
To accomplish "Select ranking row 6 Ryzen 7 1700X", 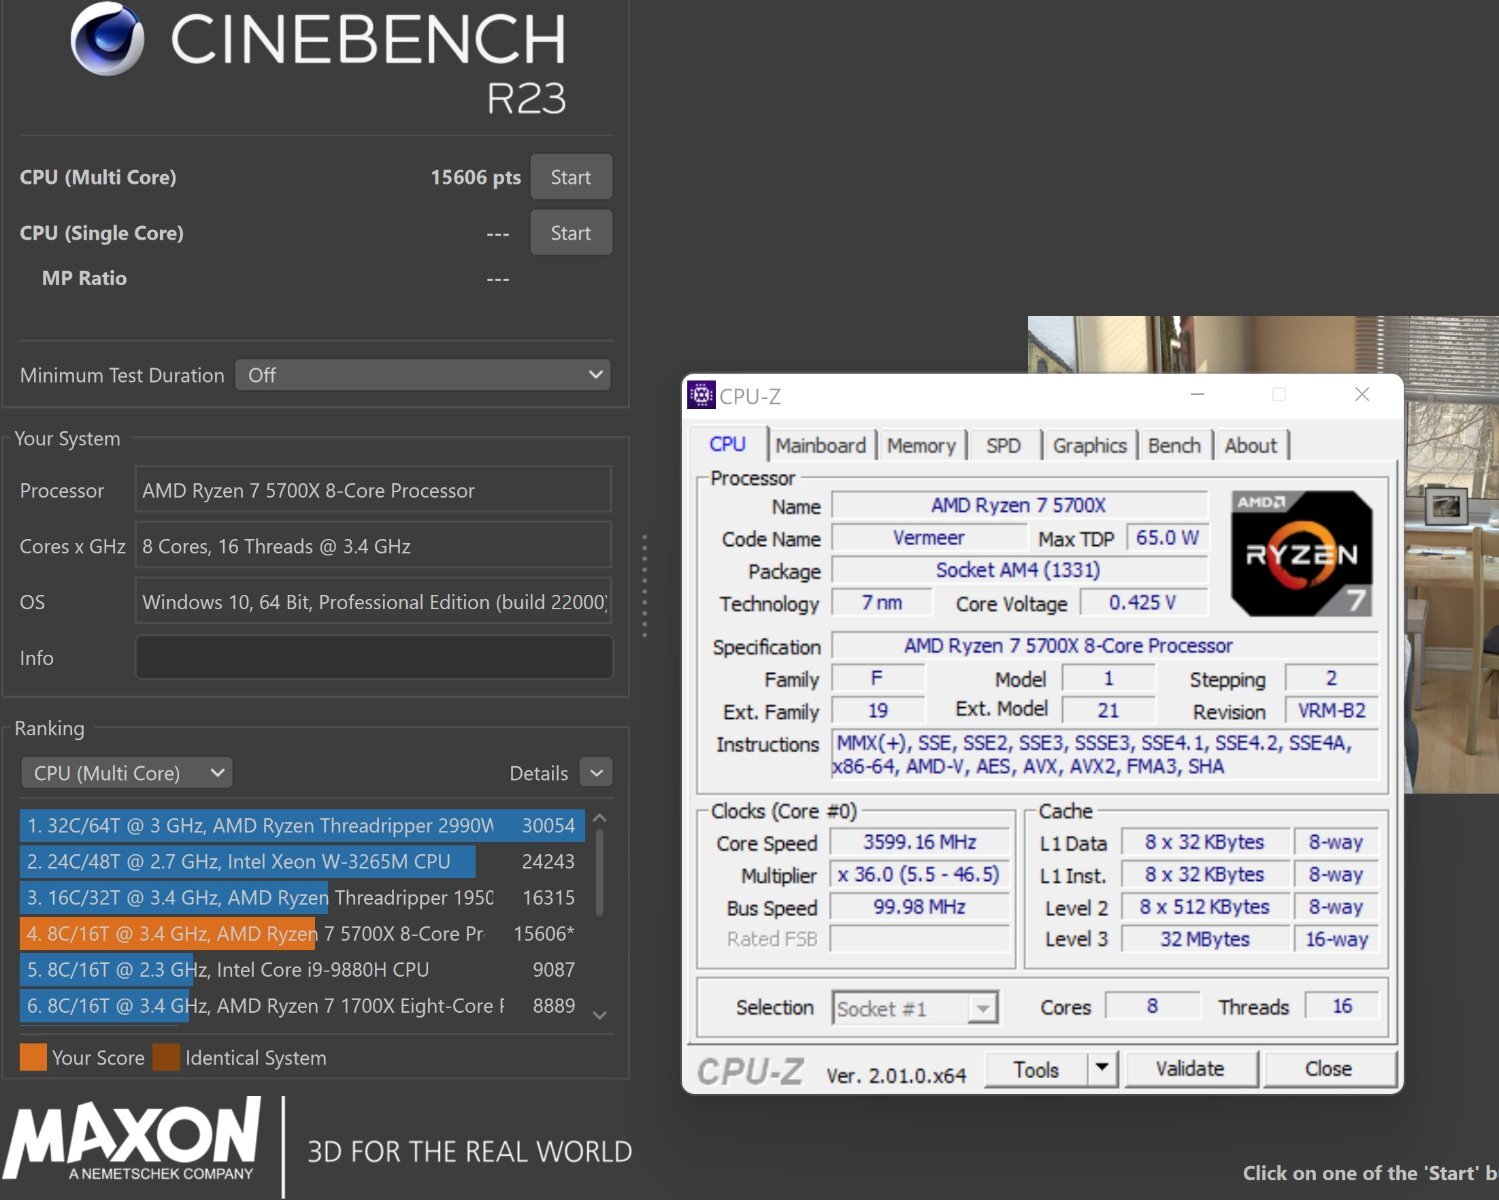I will [x=302, y=1005].
